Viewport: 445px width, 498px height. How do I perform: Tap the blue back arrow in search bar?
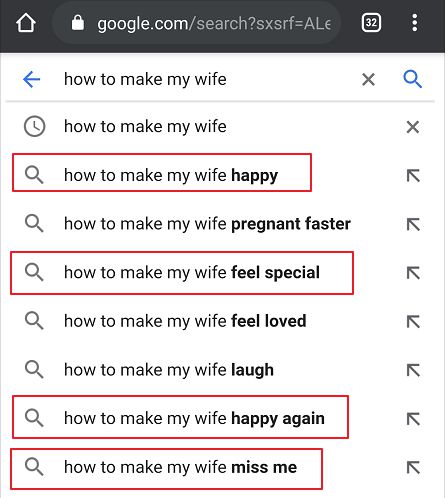pyautogui.click(x=32, y=80)
